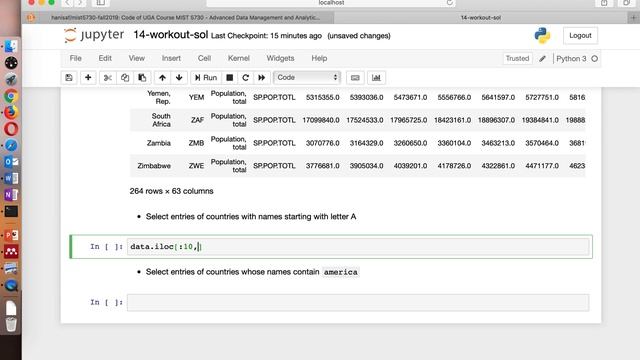
Task: Click the 264 rows × 63 columns text
Action: click(171, 191)
